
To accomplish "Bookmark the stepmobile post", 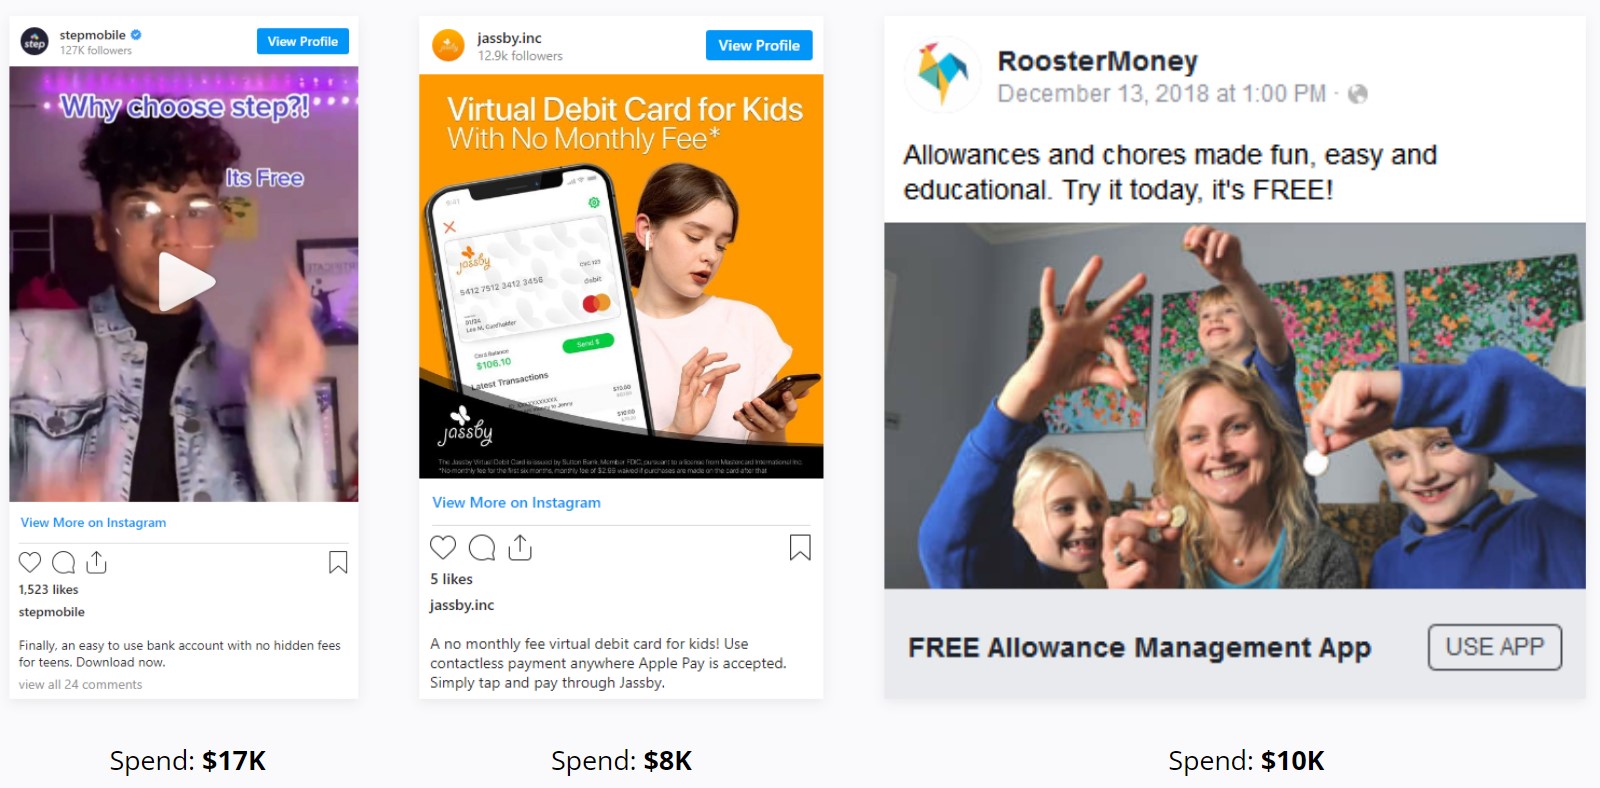I will (338, 562).
